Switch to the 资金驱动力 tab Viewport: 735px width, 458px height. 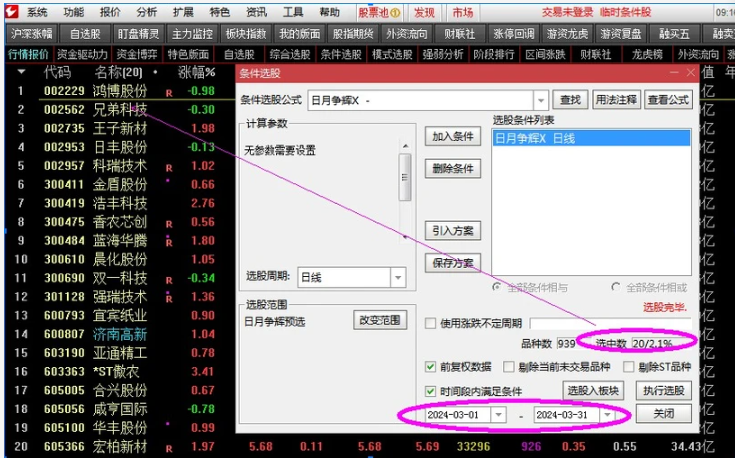click(82, 54)
